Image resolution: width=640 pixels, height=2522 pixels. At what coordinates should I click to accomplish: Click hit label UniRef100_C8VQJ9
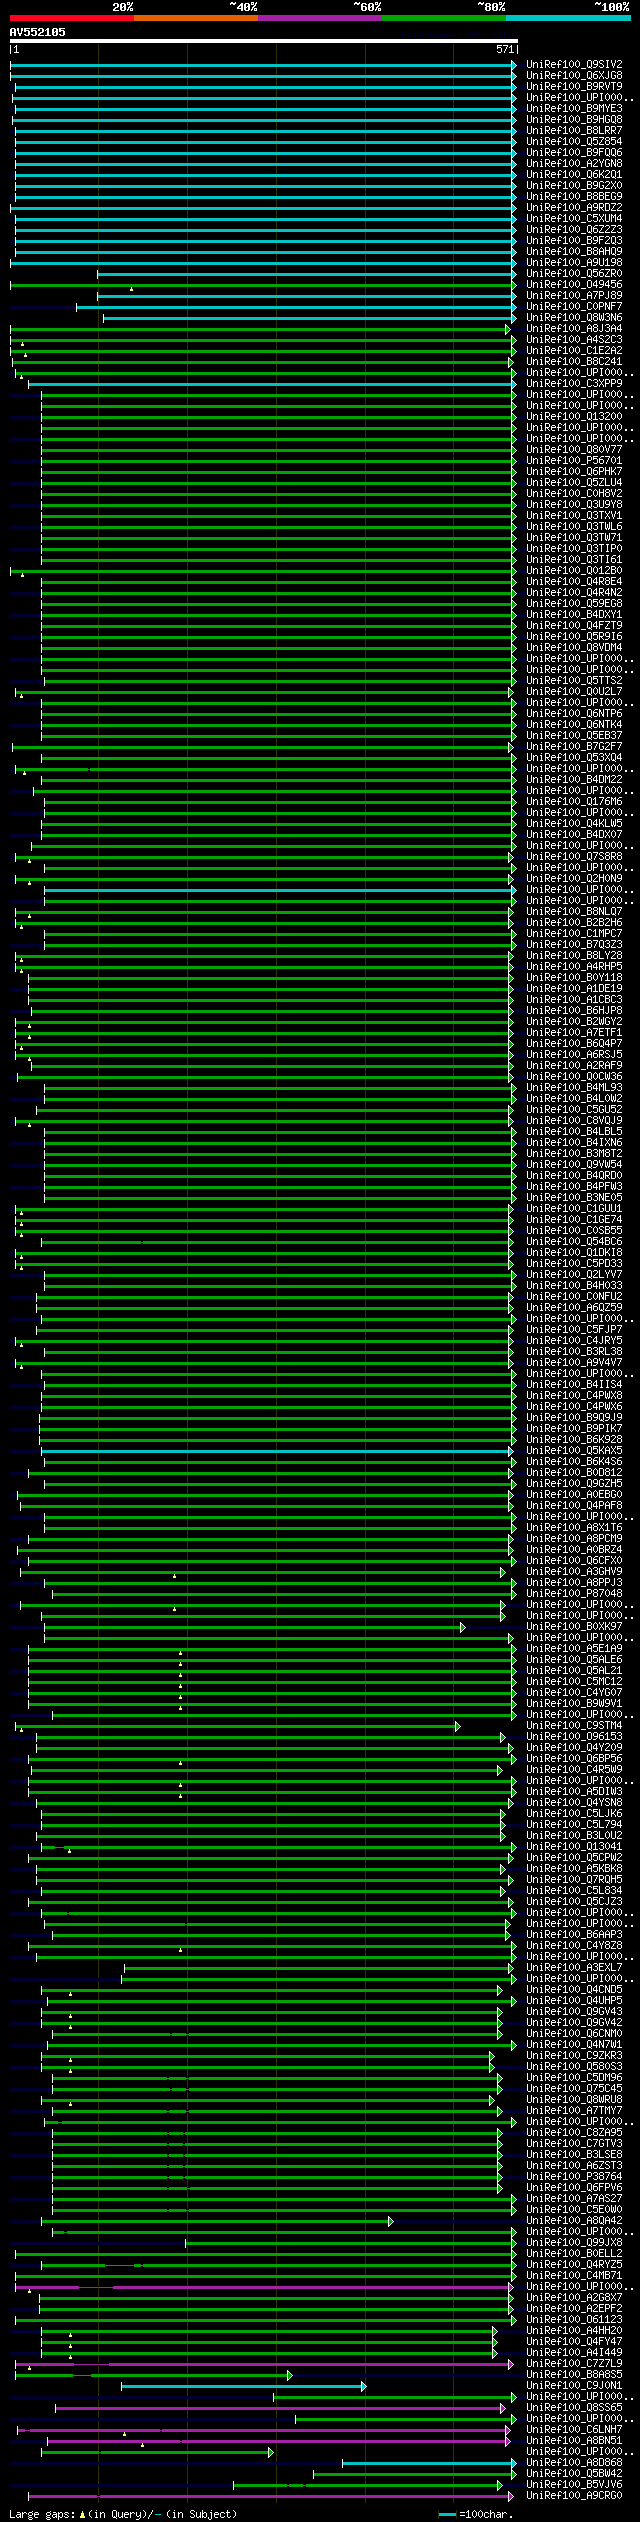574,1120
